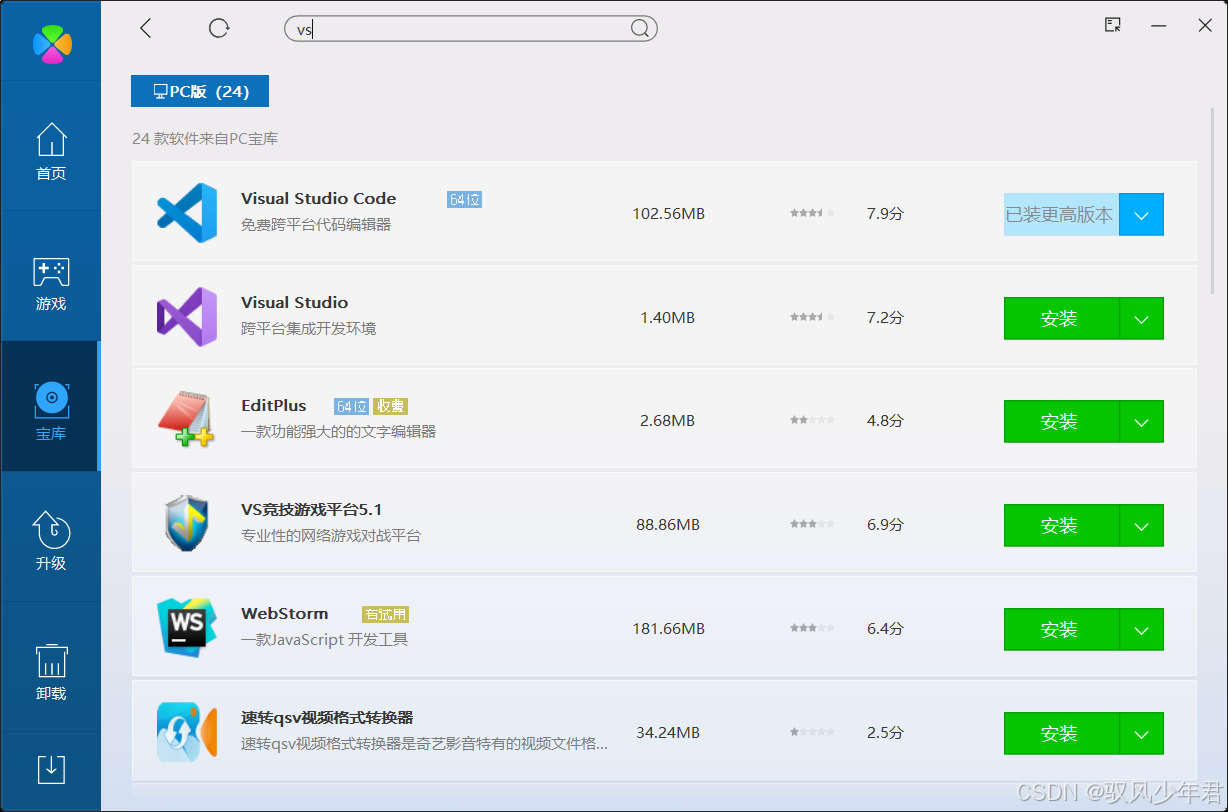This screenshot has height=812, width=1228.
Task: Click the 64位 badge on Visual Studio Code
Action: [x=465, y=199]
